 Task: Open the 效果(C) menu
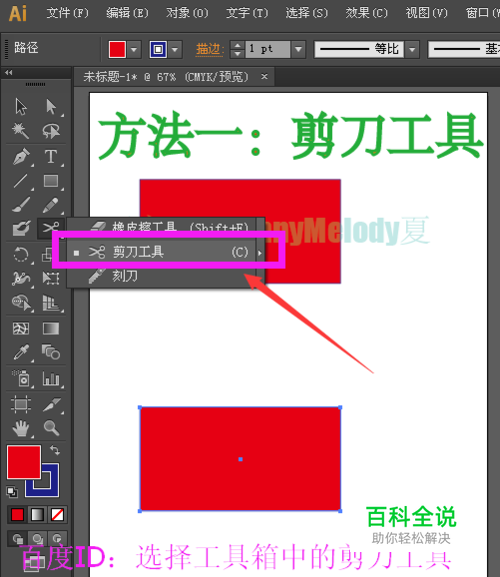click(366, 13)
